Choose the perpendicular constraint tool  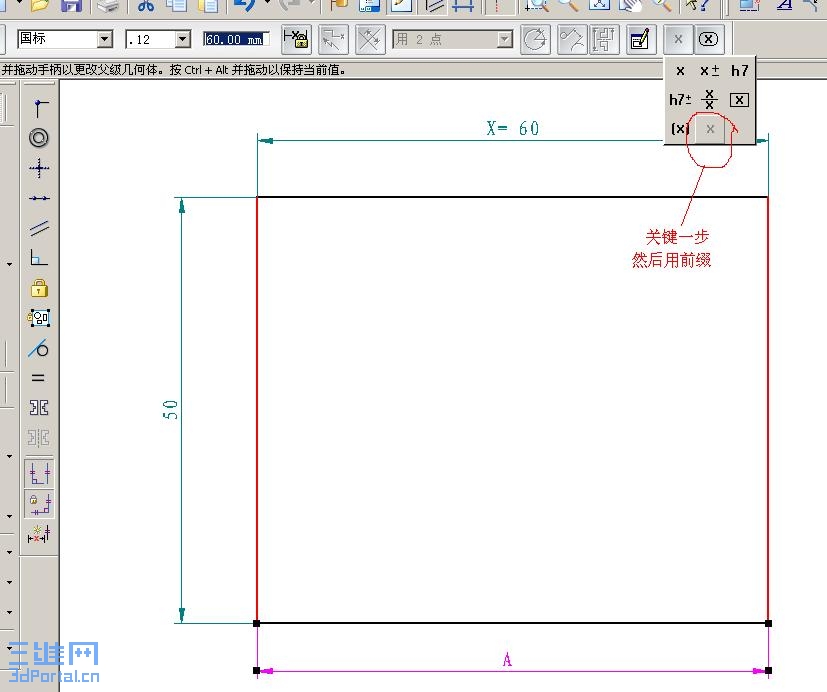tap(38, 258)
